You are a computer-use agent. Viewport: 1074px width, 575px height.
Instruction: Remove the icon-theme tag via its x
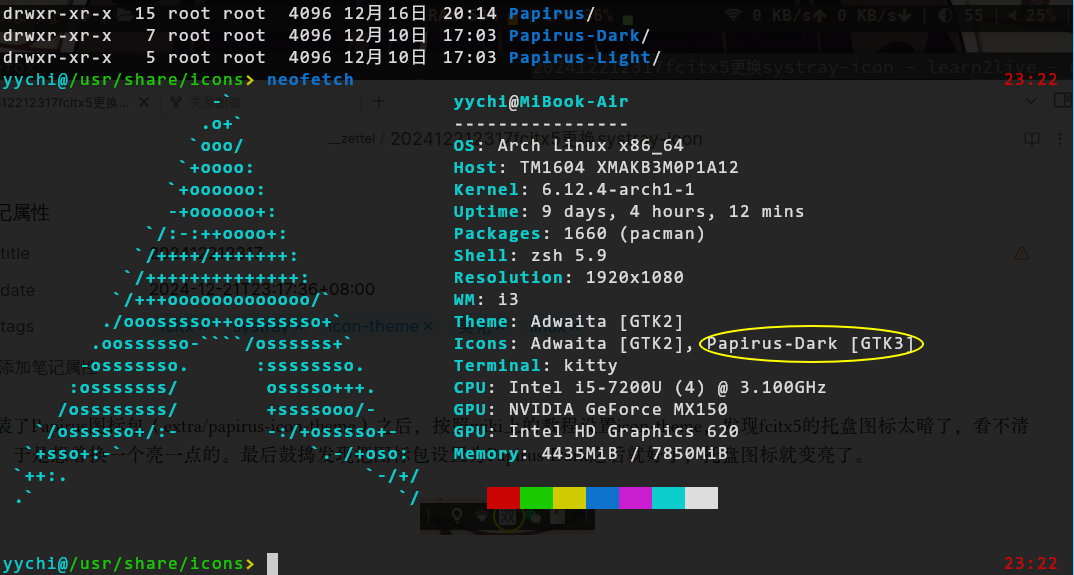(x=428, y=326)
